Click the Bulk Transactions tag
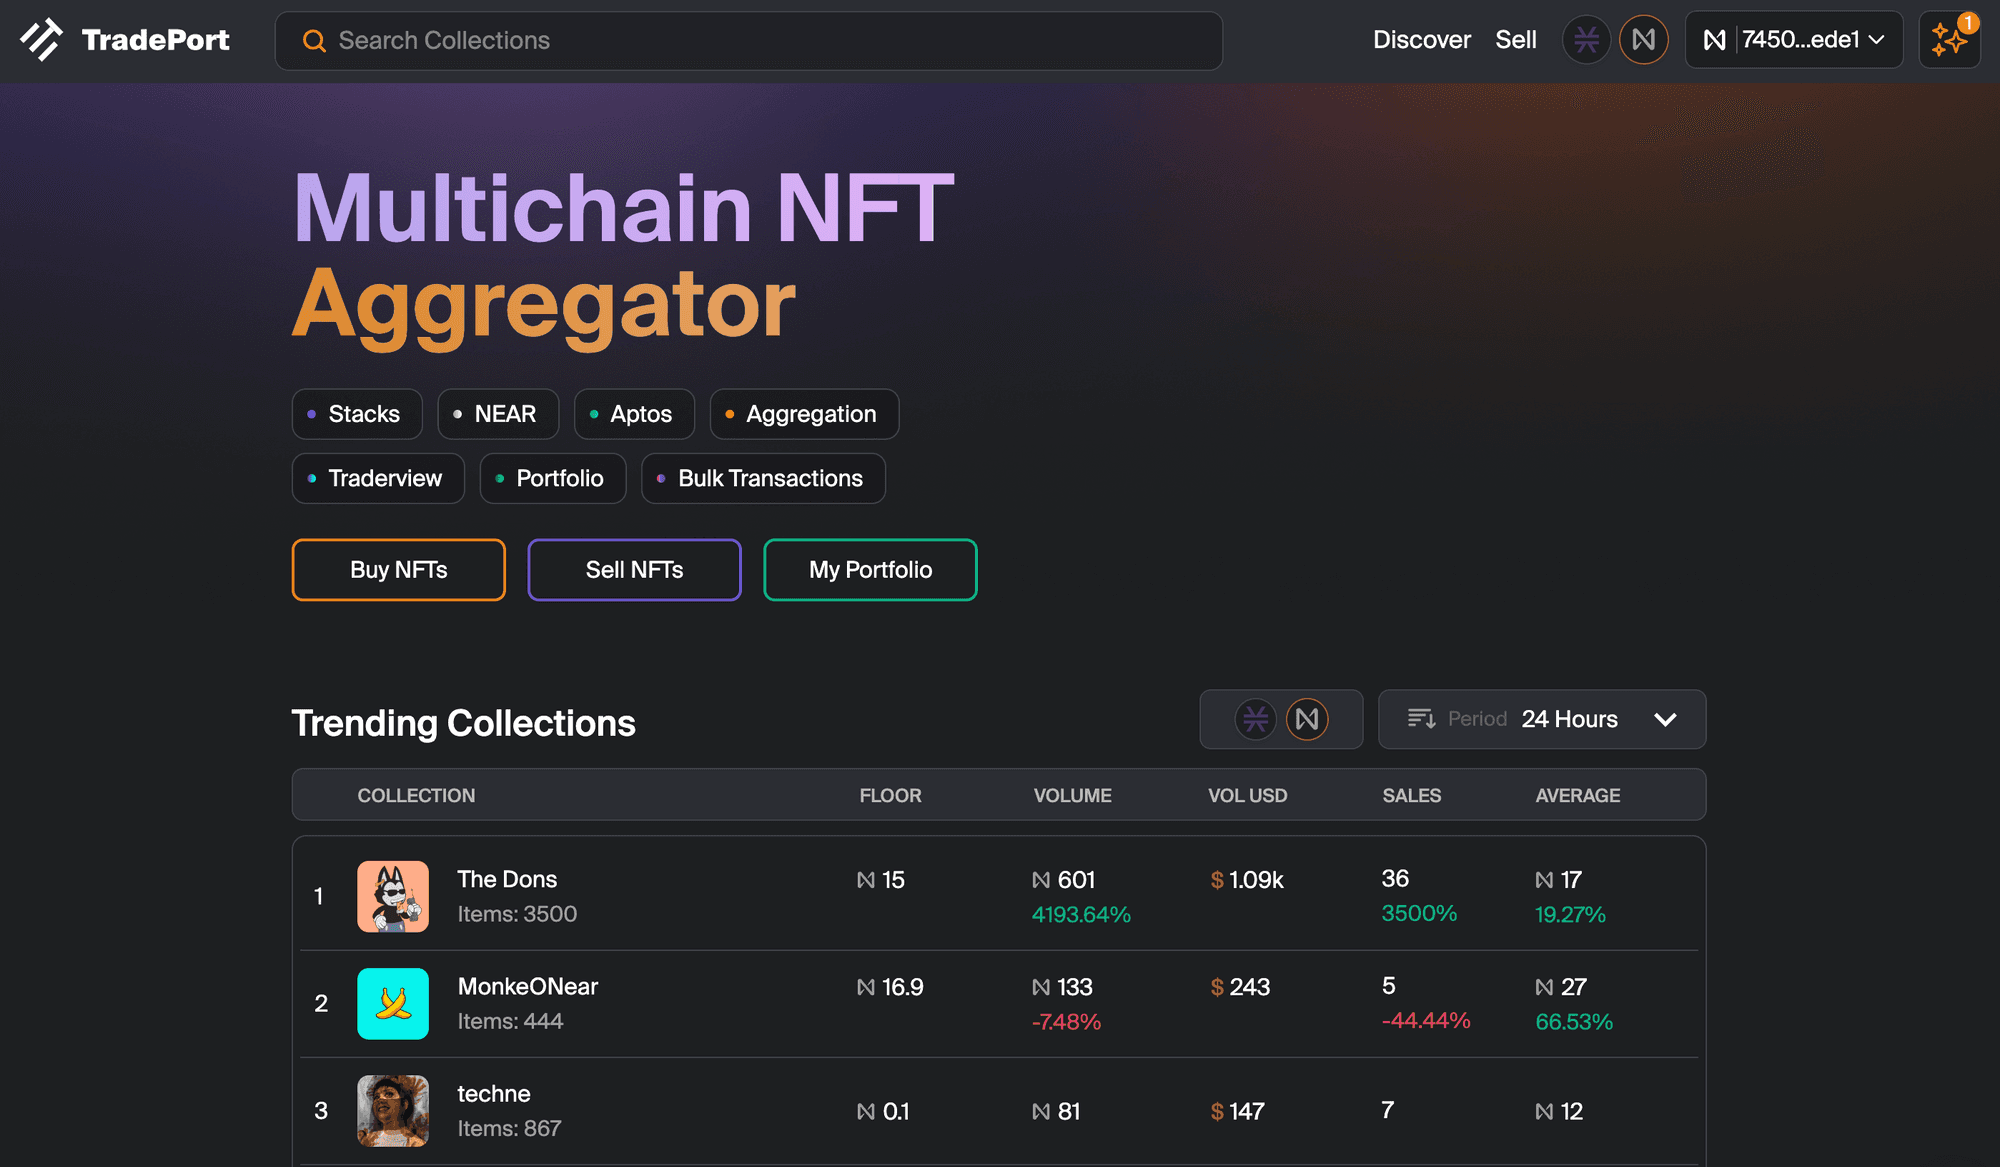The width and height of the screenshot is (2000, 1167). click(x=763, y=478)
